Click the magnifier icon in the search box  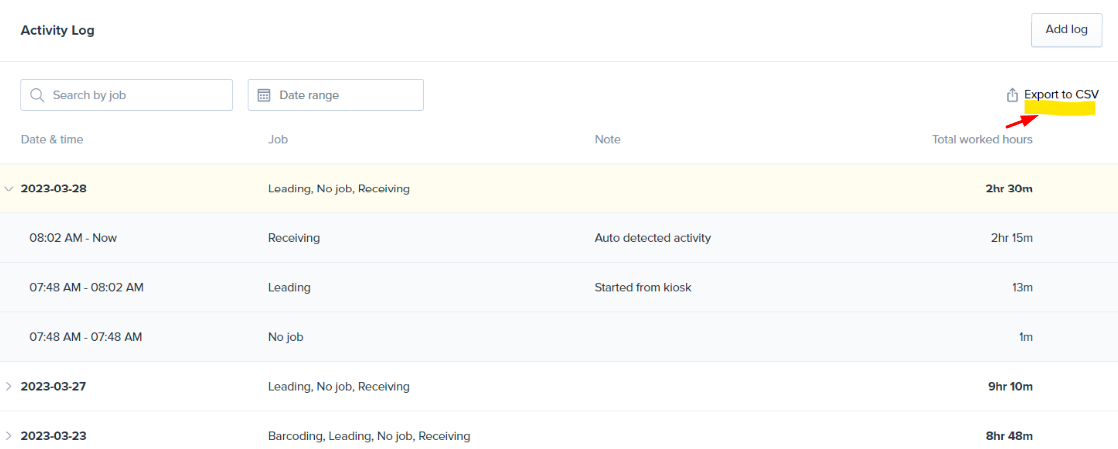(38, 95)
